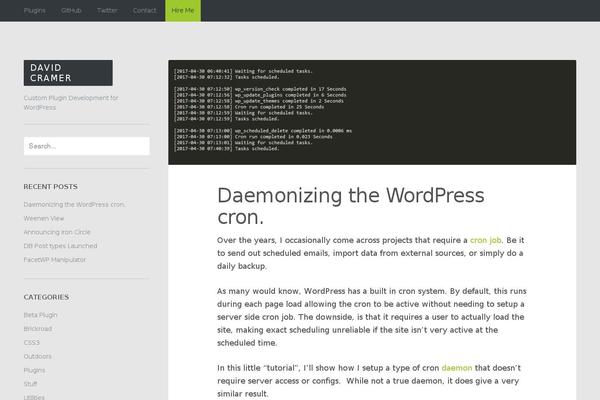This screenshot has width=600, height=400.
Task: Focus the Search input field
Action: click(x=86, y=146)
